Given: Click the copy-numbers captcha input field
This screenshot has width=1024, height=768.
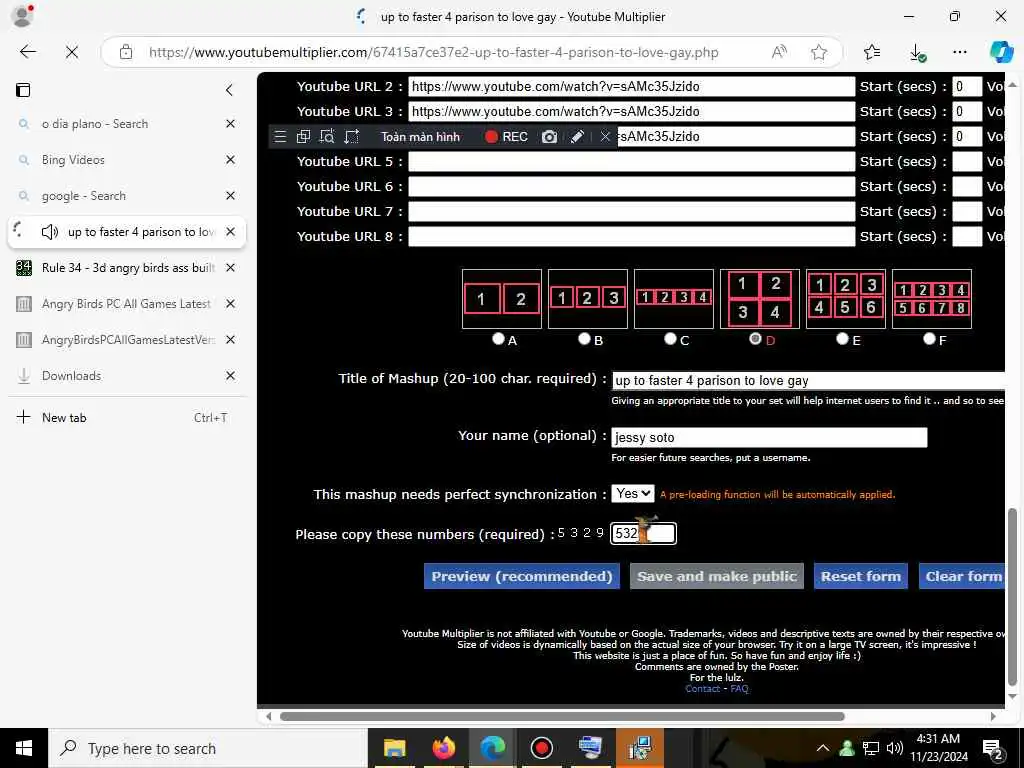Looking at the screenshot, I should point(643,533).
